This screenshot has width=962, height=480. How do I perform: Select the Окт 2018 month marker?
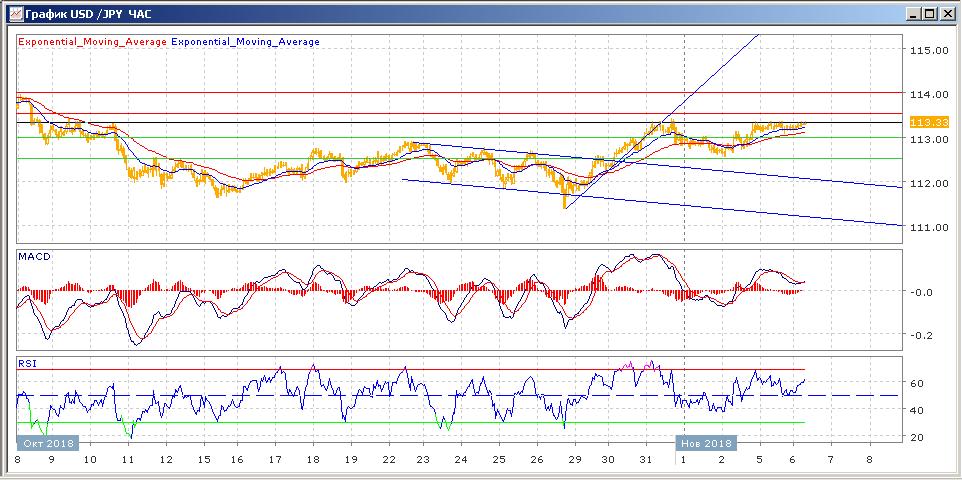click(48, 443)
